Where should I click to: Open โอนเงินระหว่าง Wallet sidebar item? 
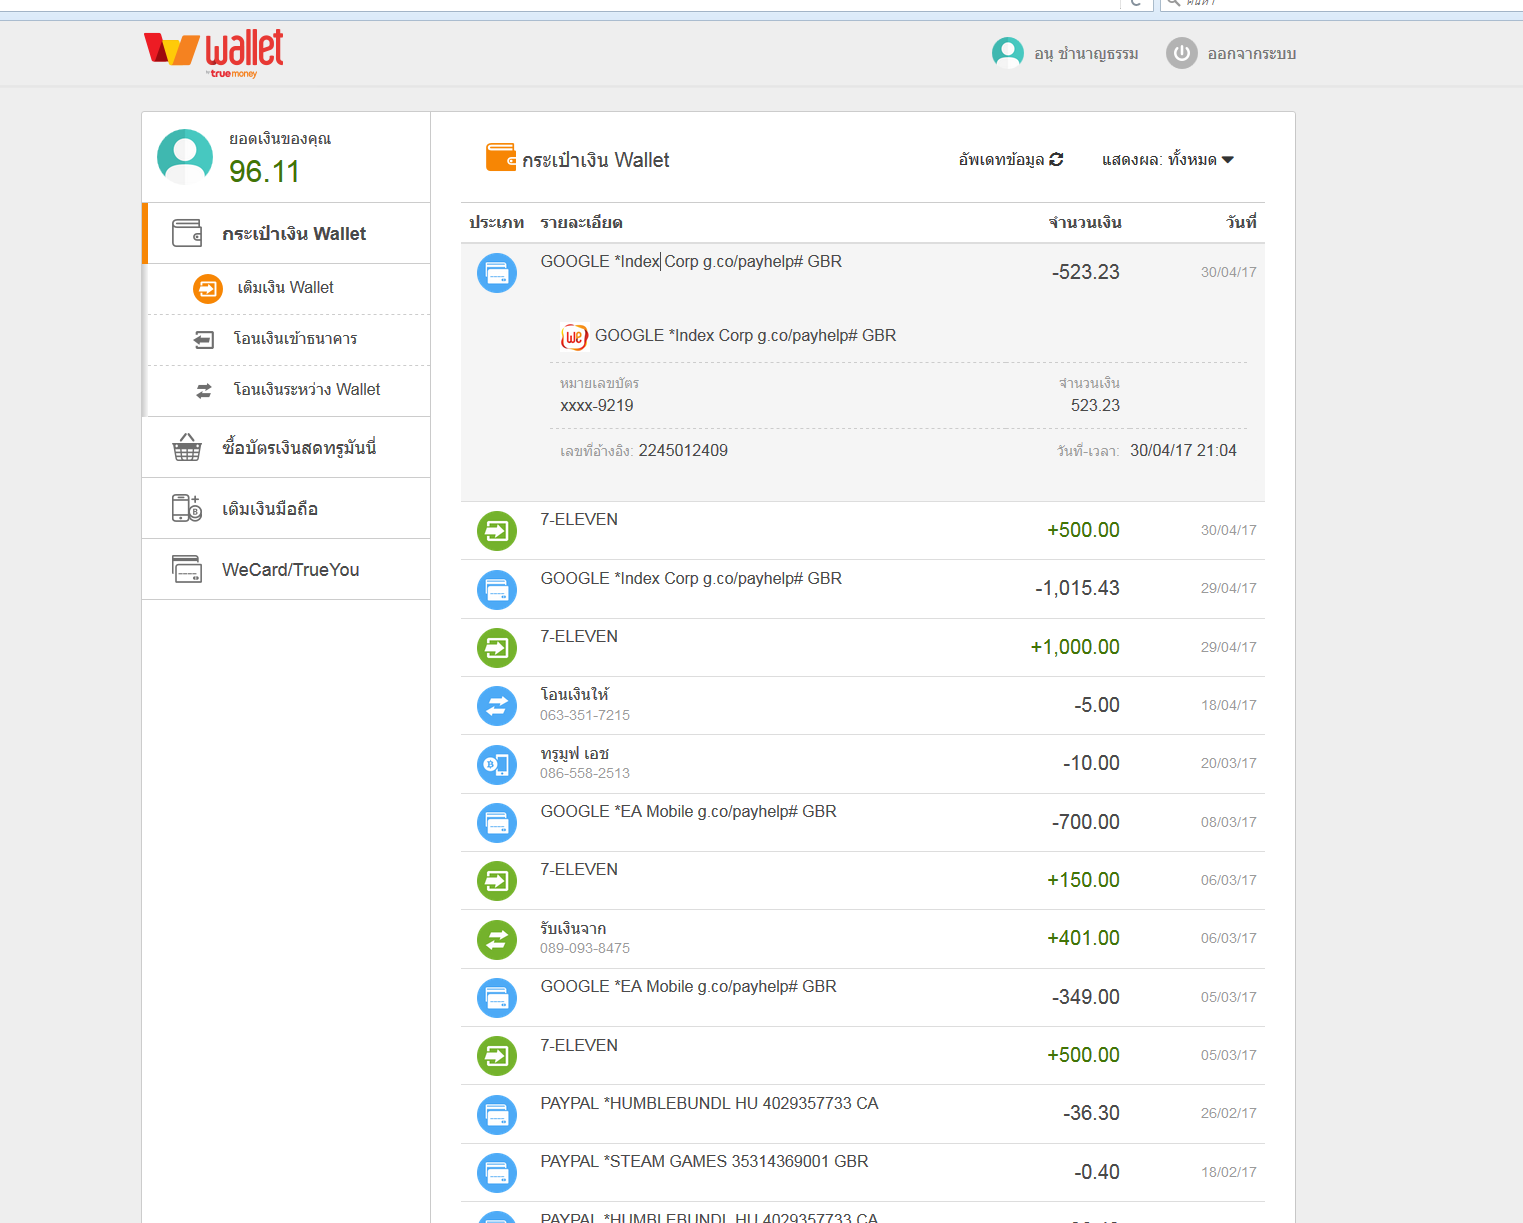pyautogui.click(x=289, y=391)
